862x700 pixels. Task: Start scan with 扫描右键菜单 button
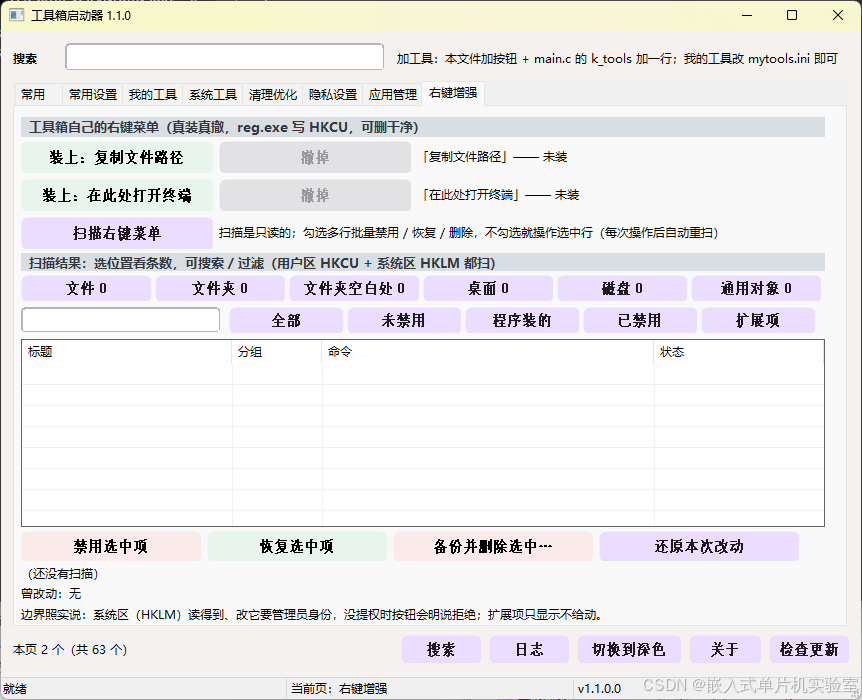pyautogui.click(x=117, y=233)
